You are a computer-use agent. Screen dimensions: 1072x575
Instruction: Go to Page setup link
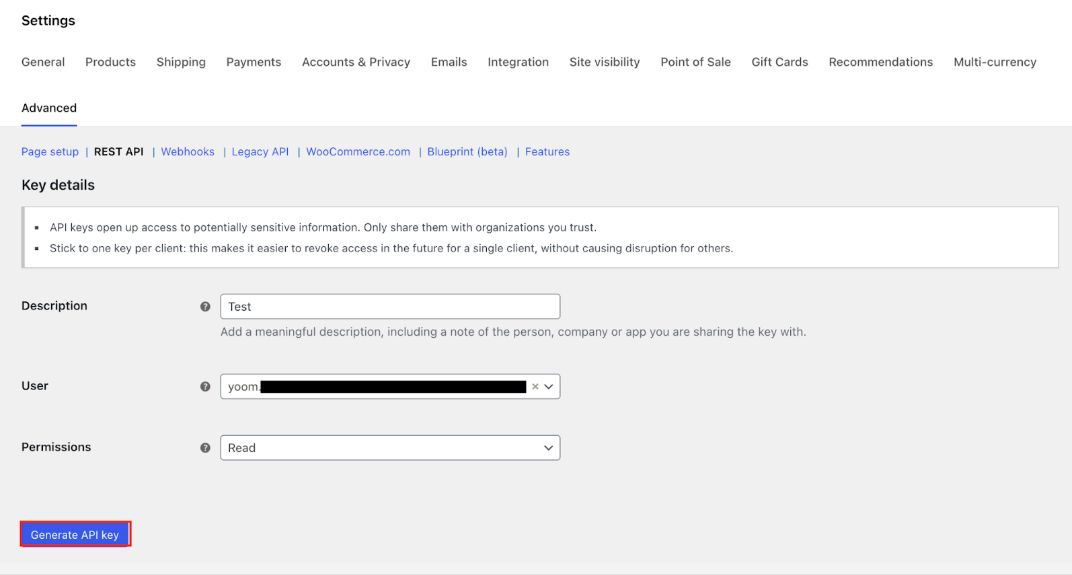pos(50,152)
